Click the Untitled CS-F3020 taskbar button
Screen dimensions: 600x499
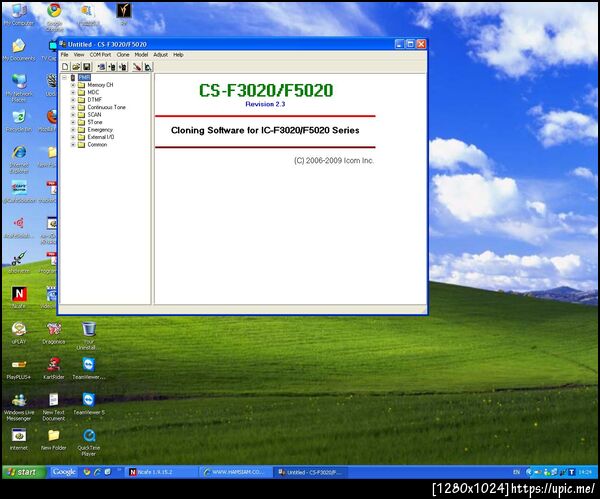click(x=310, y=472)
